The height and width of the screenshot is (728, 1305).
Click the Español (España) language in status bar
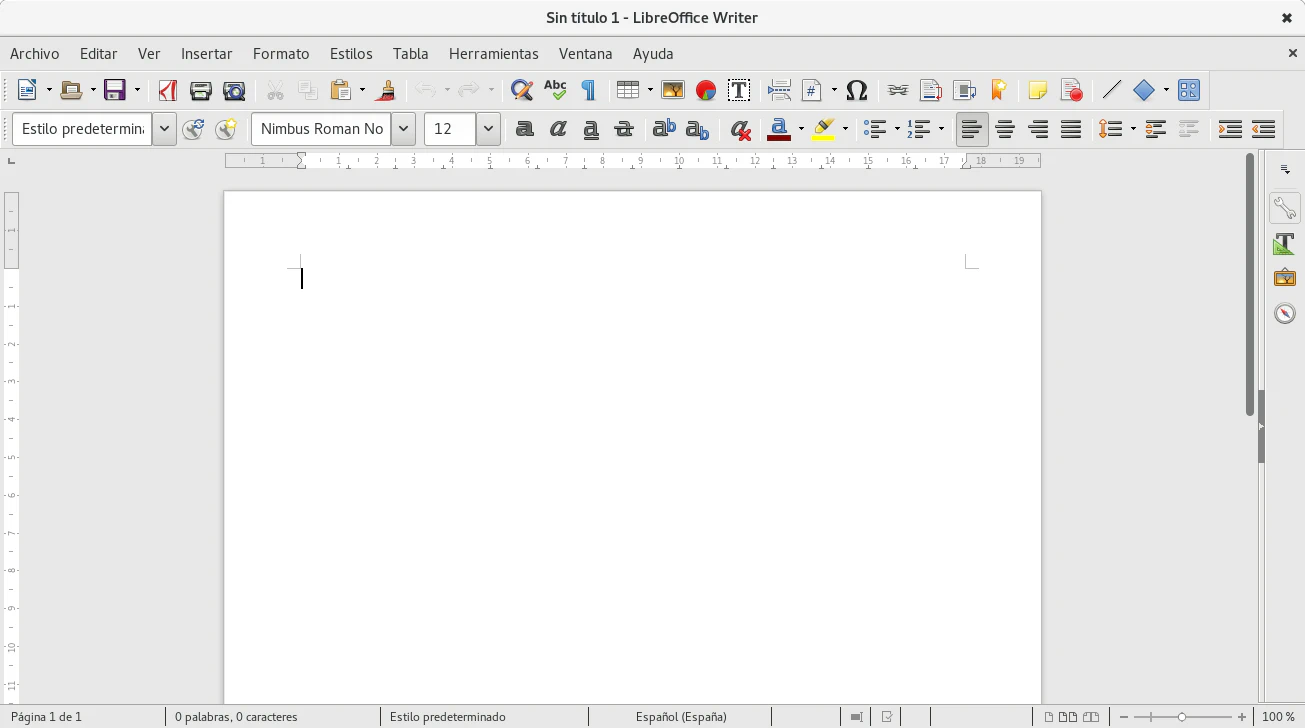point(681,717)
